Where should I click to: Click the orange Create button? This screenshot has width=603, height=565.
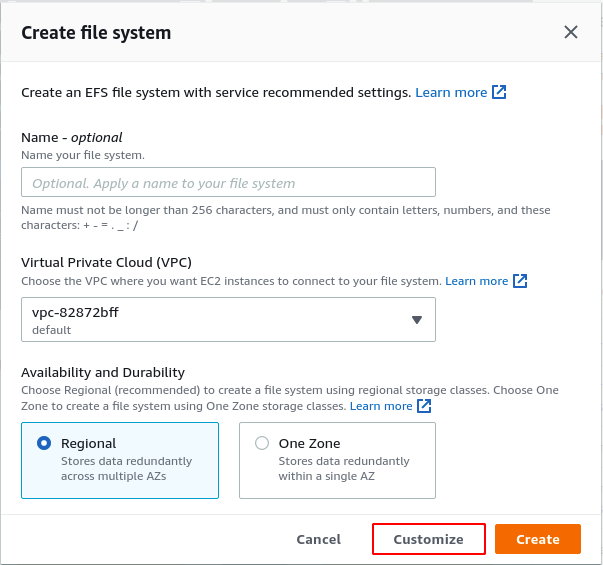(538, 539)
